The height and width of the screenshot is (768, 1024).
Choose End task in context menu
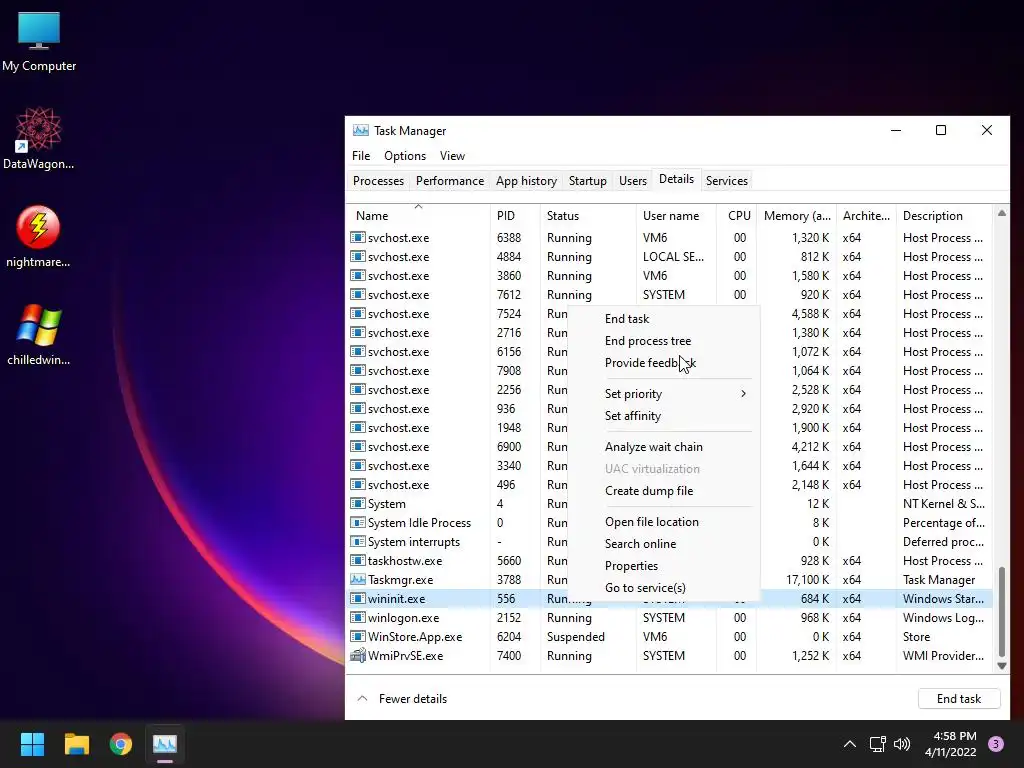coord(664,319)
